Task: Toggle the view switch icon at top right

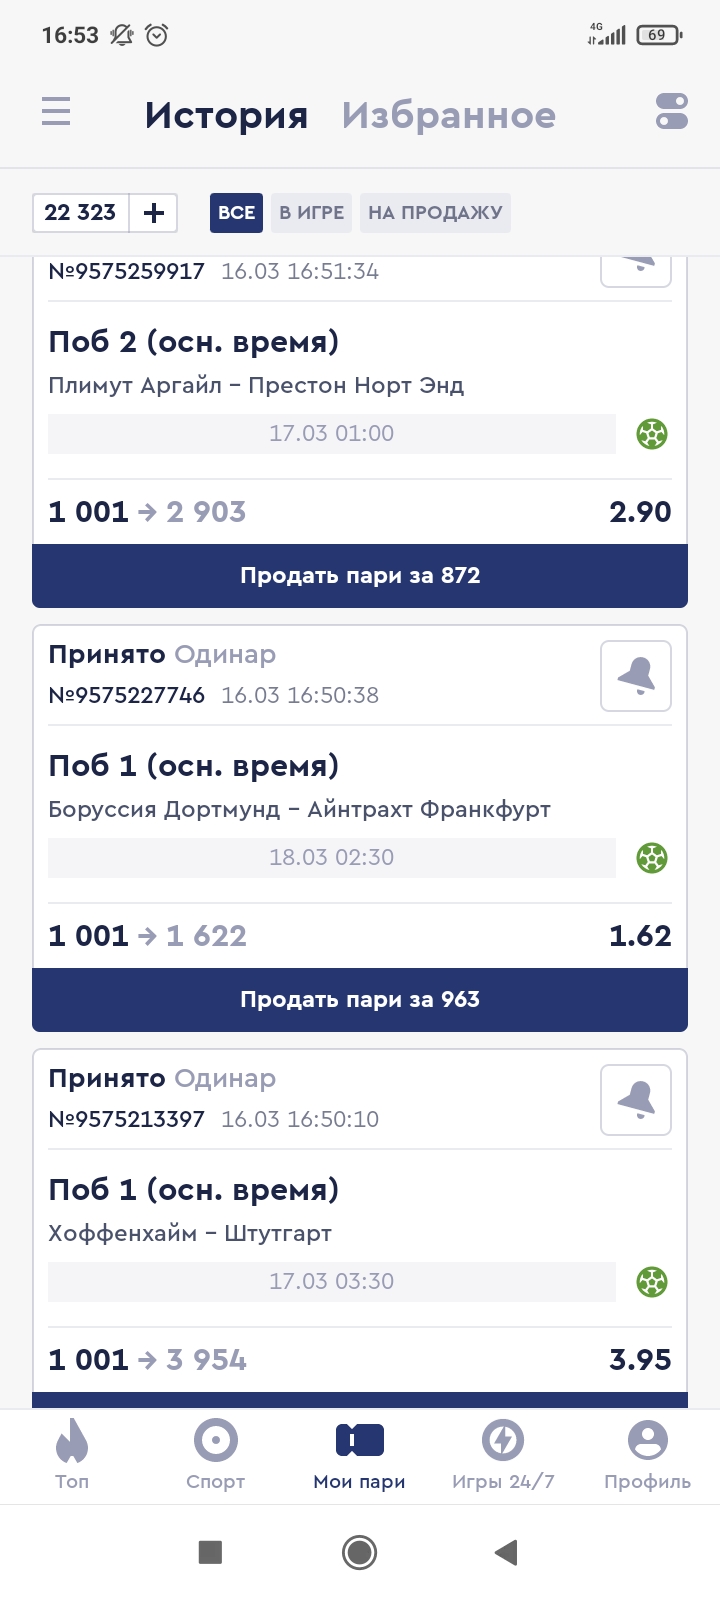Action: 672,111
